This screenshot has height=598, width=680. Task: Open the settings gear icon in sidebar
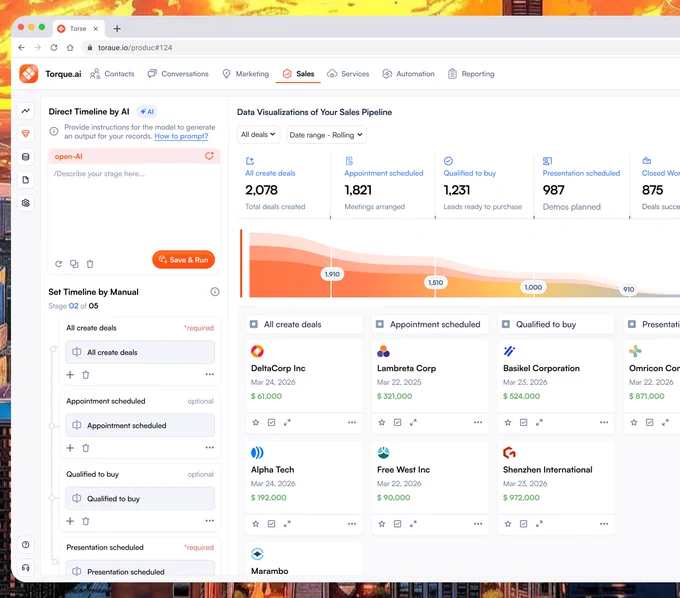point(26,203)
